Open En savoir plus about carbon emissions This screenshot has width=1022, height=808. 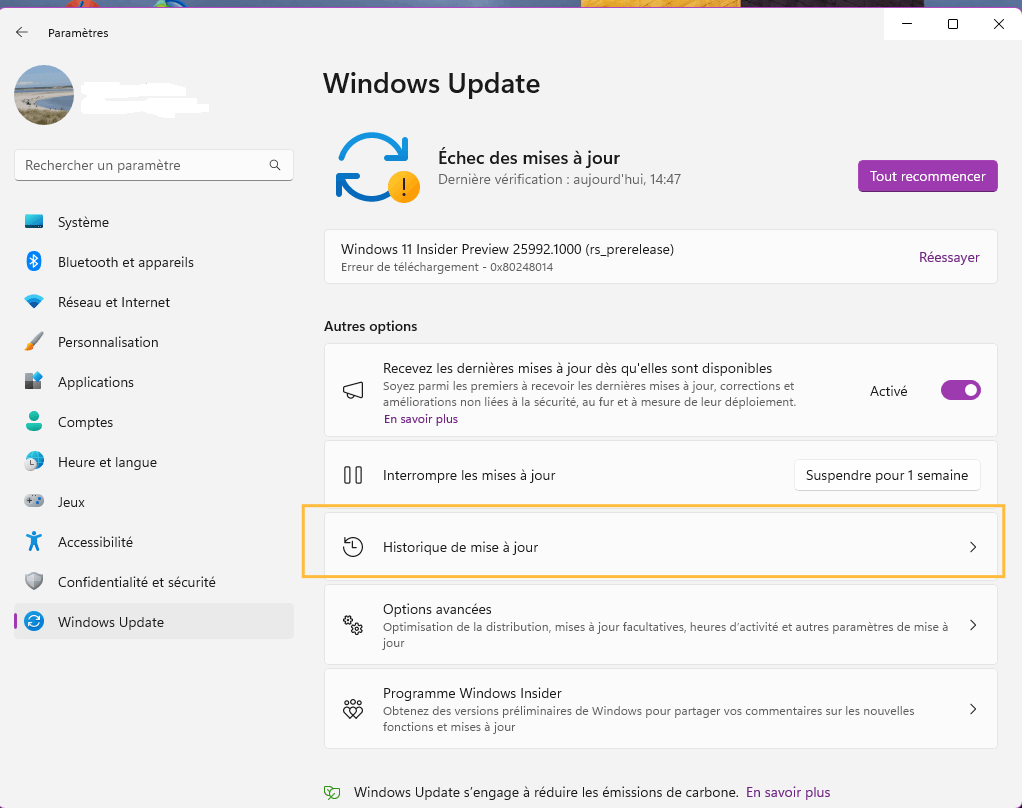coord(788,792)
